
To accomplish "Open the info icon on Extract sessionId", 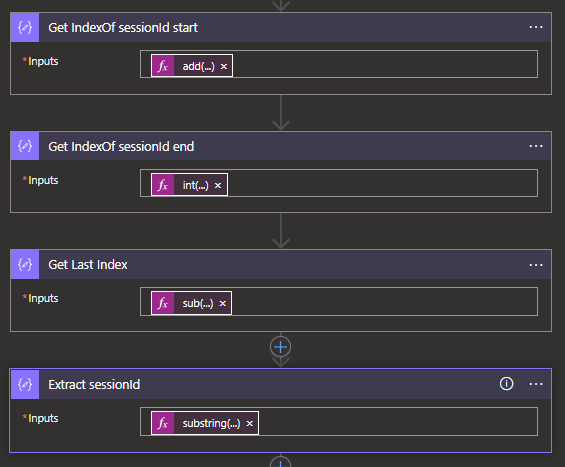I will 506,384.
